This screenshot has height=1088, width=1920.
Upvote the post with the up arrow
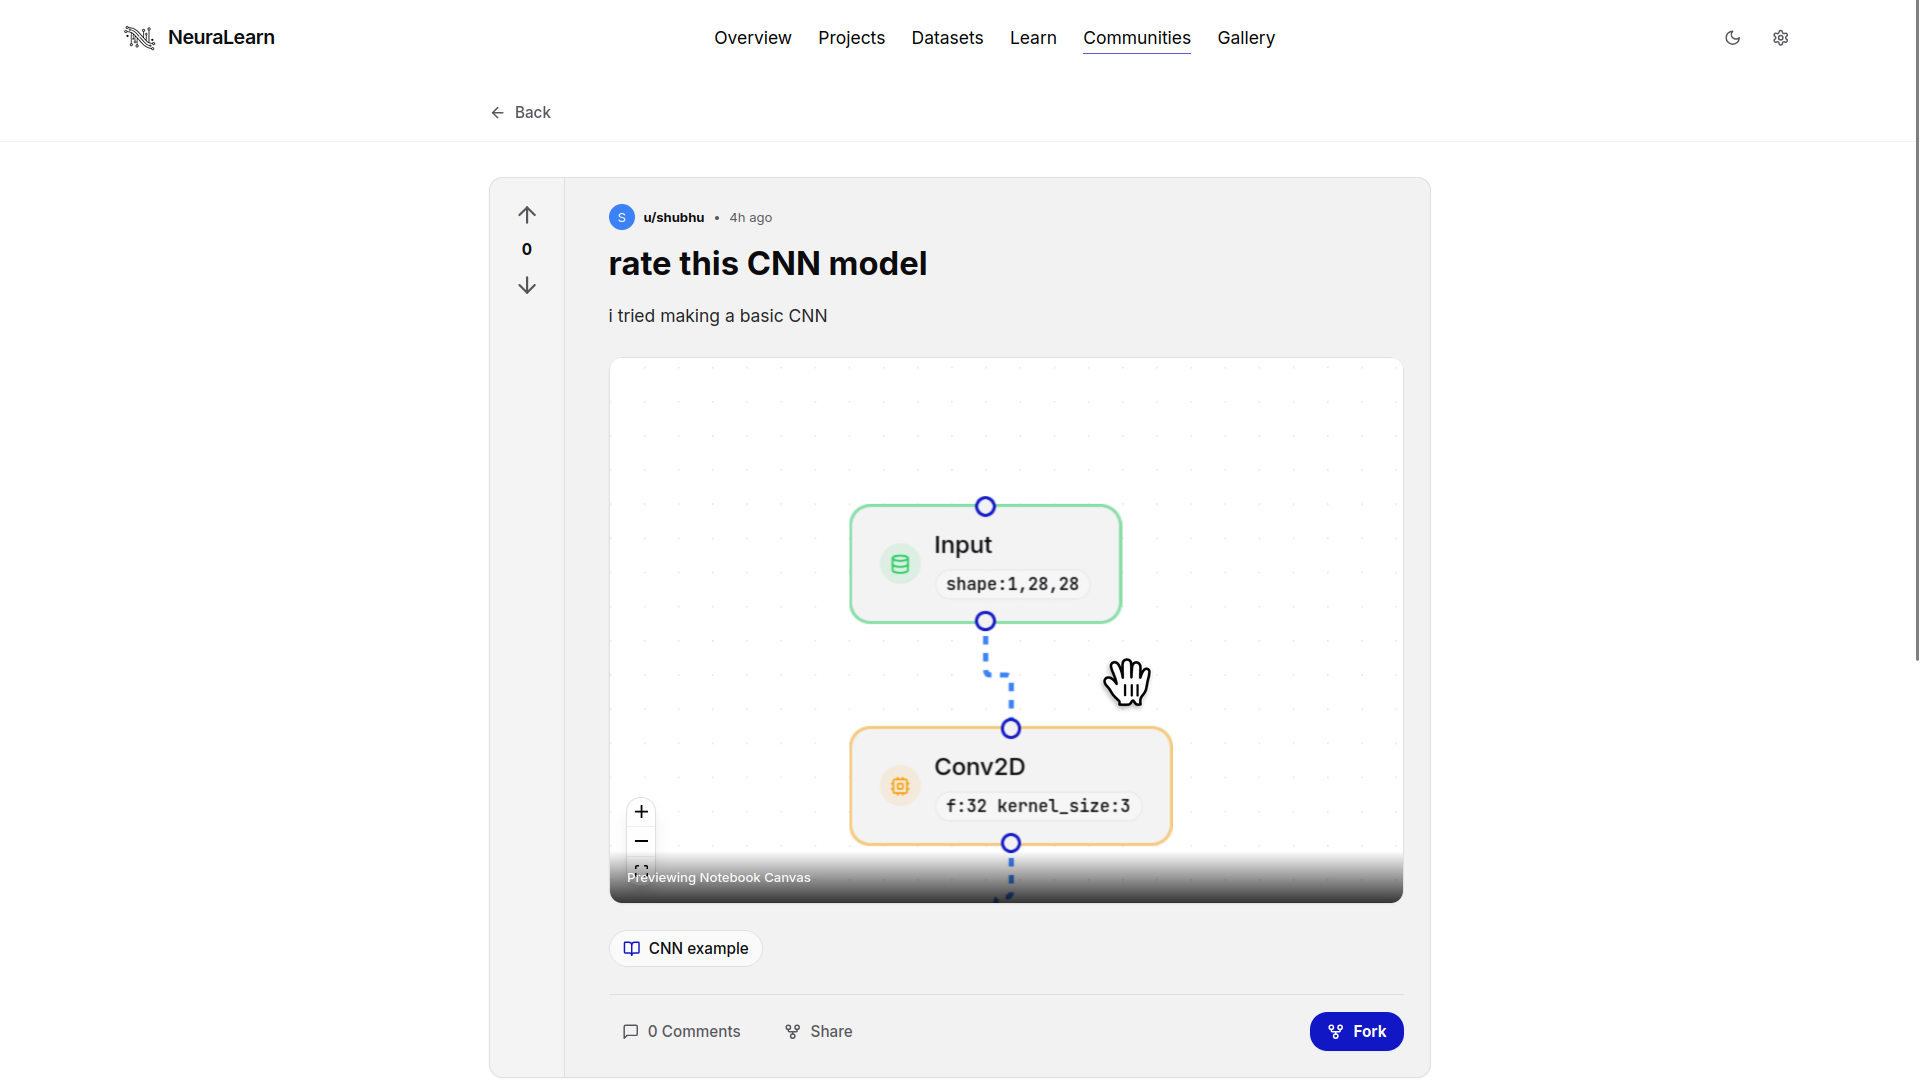point(527,214)
